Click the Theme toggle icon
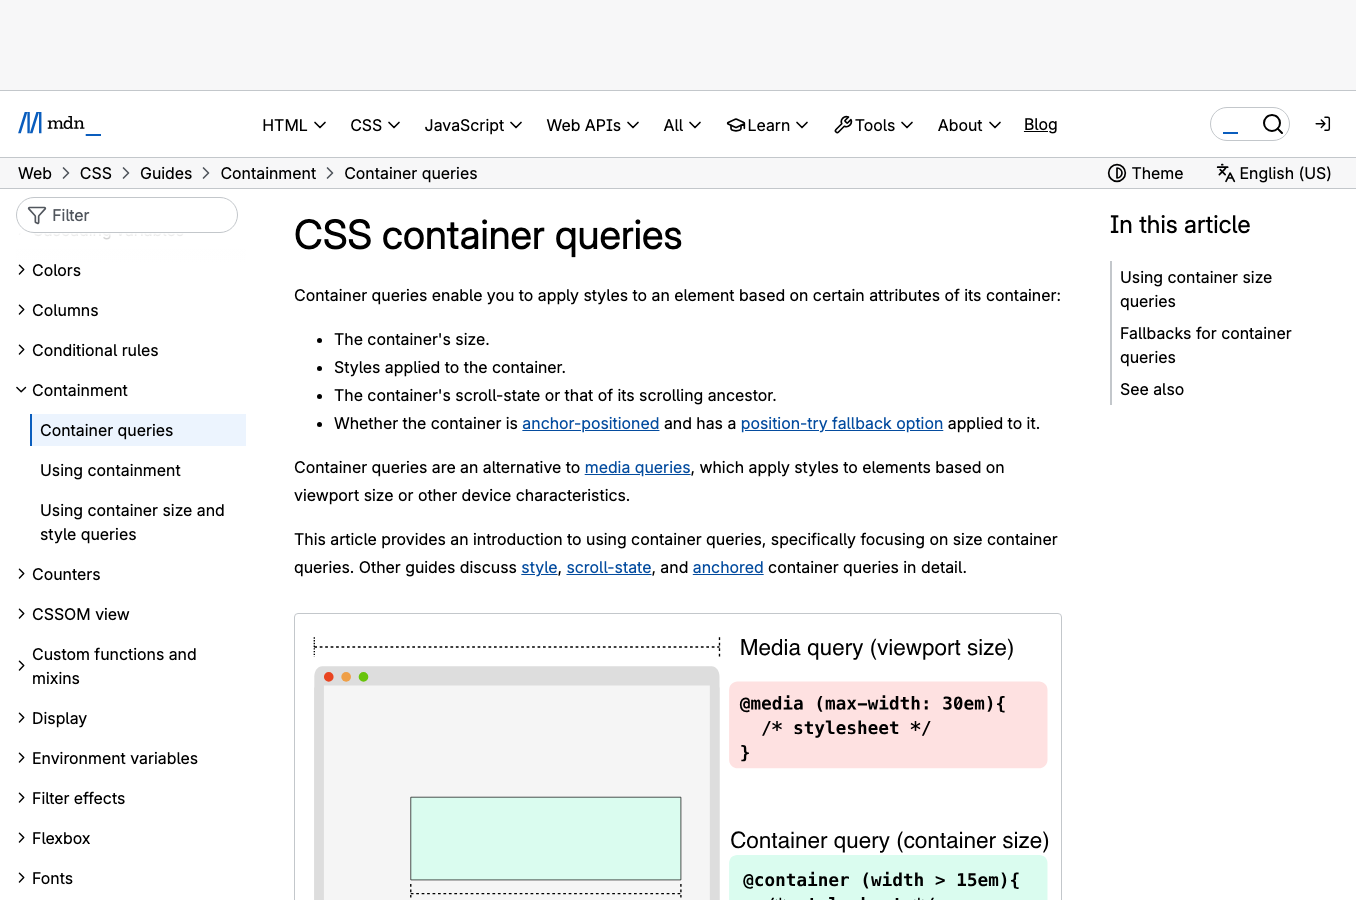Image resolution: width=1356 pixels, height=900 pixels. point(1117,173)
